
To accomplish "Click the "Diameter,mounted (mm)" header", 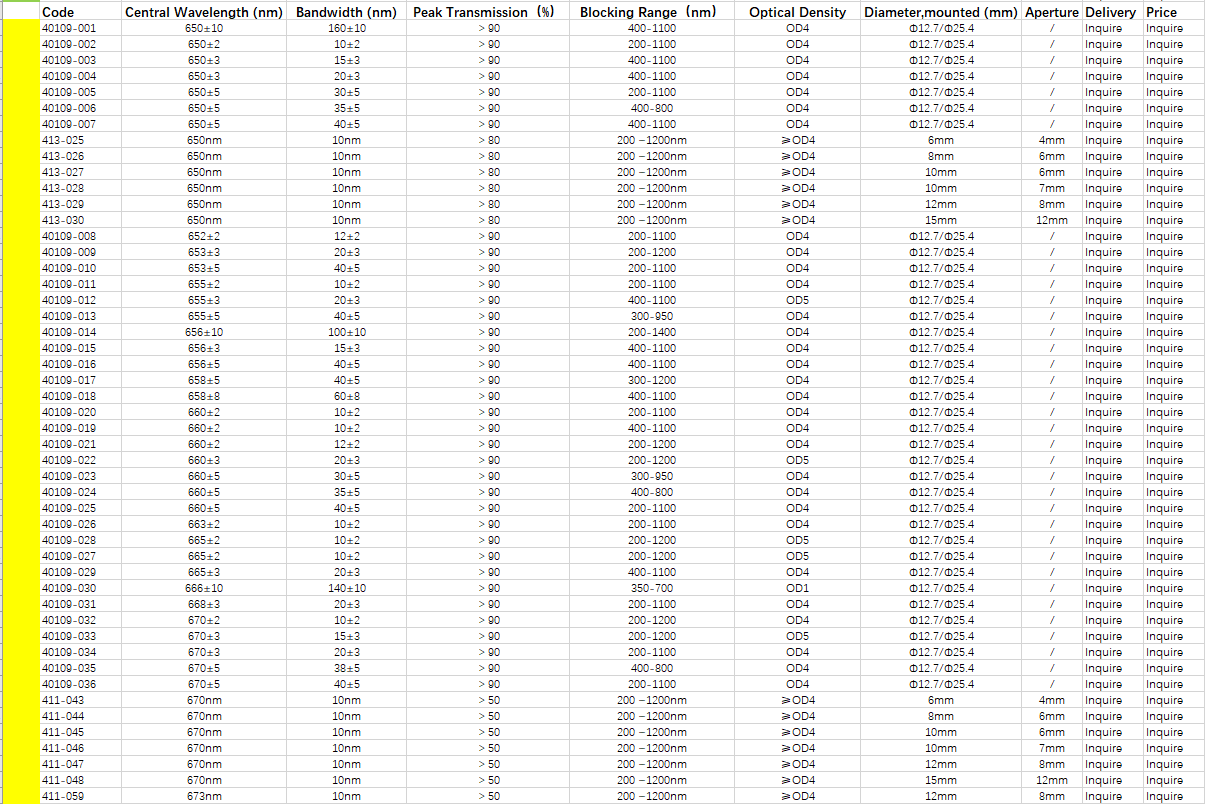I will (x=941, y=13).
